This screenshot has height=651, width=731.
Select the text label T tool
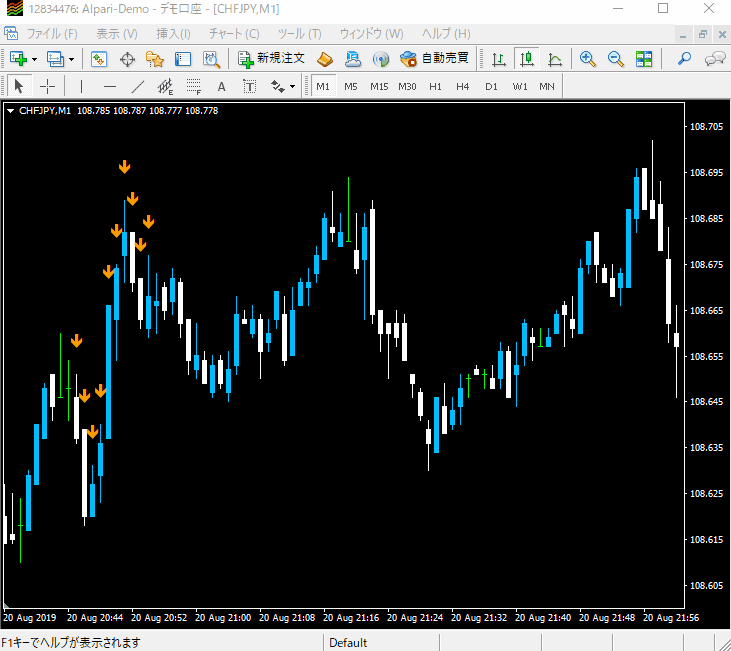(249, 86)
